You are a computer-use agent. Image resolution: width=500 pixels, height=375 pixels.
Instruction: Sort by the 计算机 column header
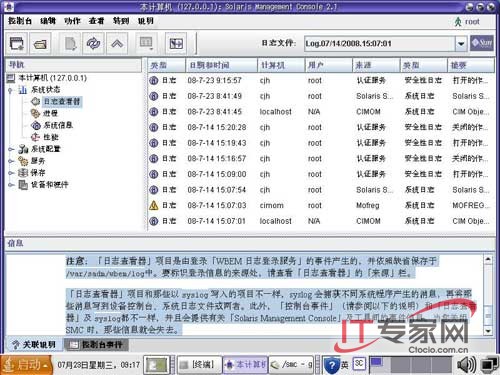click(281, 65)
